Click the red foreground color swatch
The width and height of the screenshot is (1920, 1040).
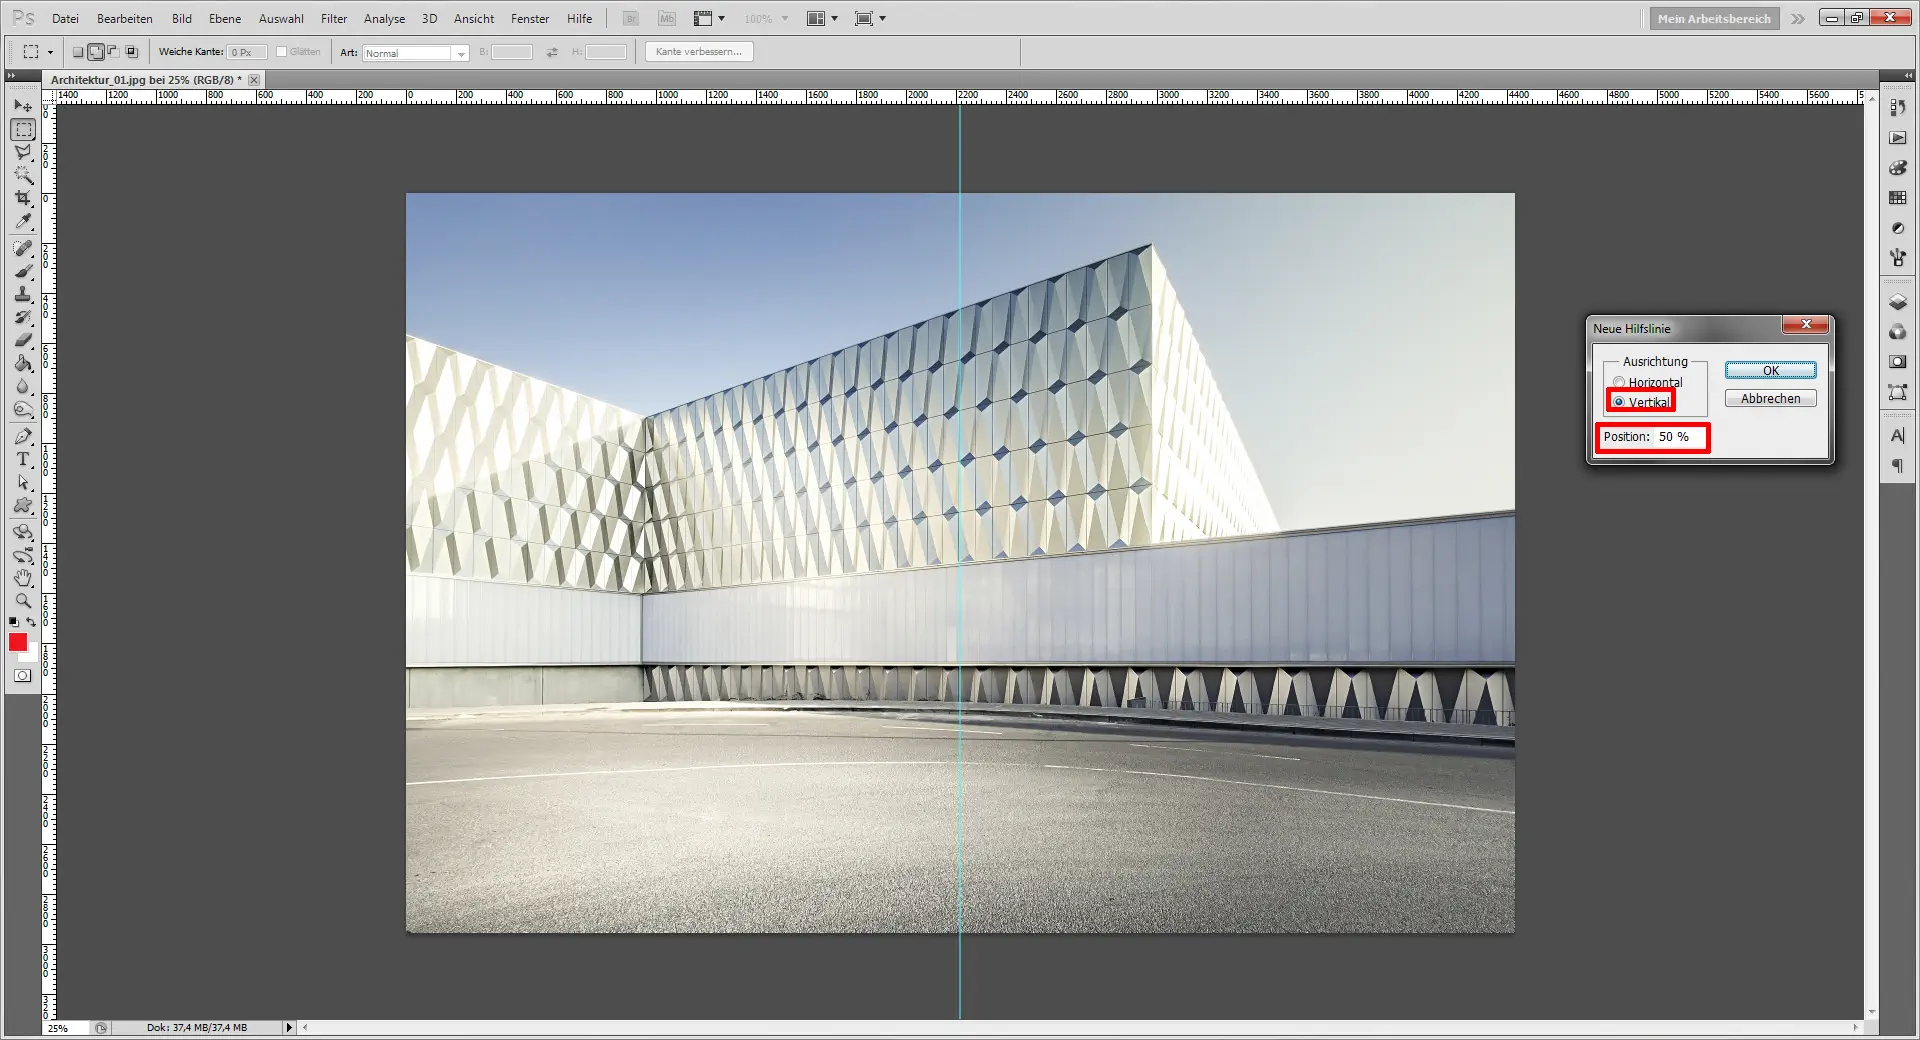[x=18, y=643]
